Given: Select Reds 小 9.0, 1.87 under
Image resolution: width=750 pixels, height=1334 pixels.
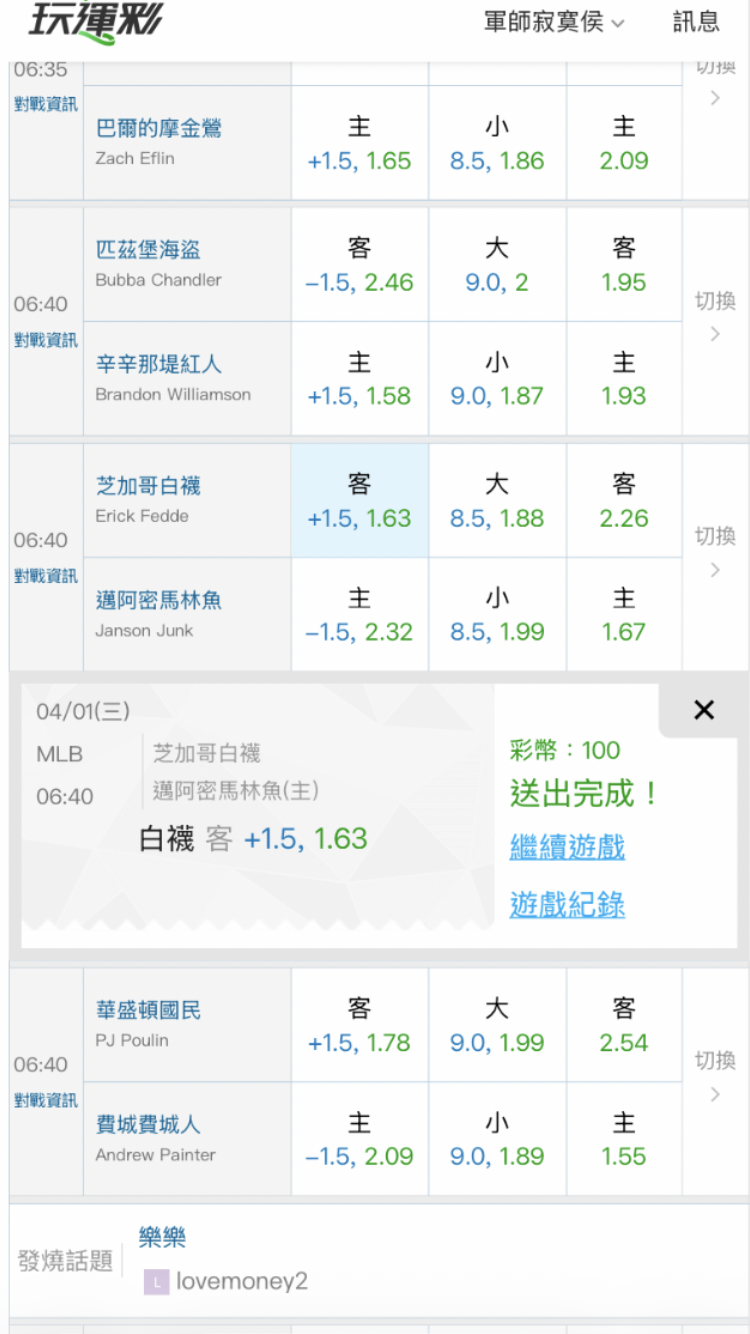Looking at the screenshot, I should pyautogui.click(x=497, y=379).
